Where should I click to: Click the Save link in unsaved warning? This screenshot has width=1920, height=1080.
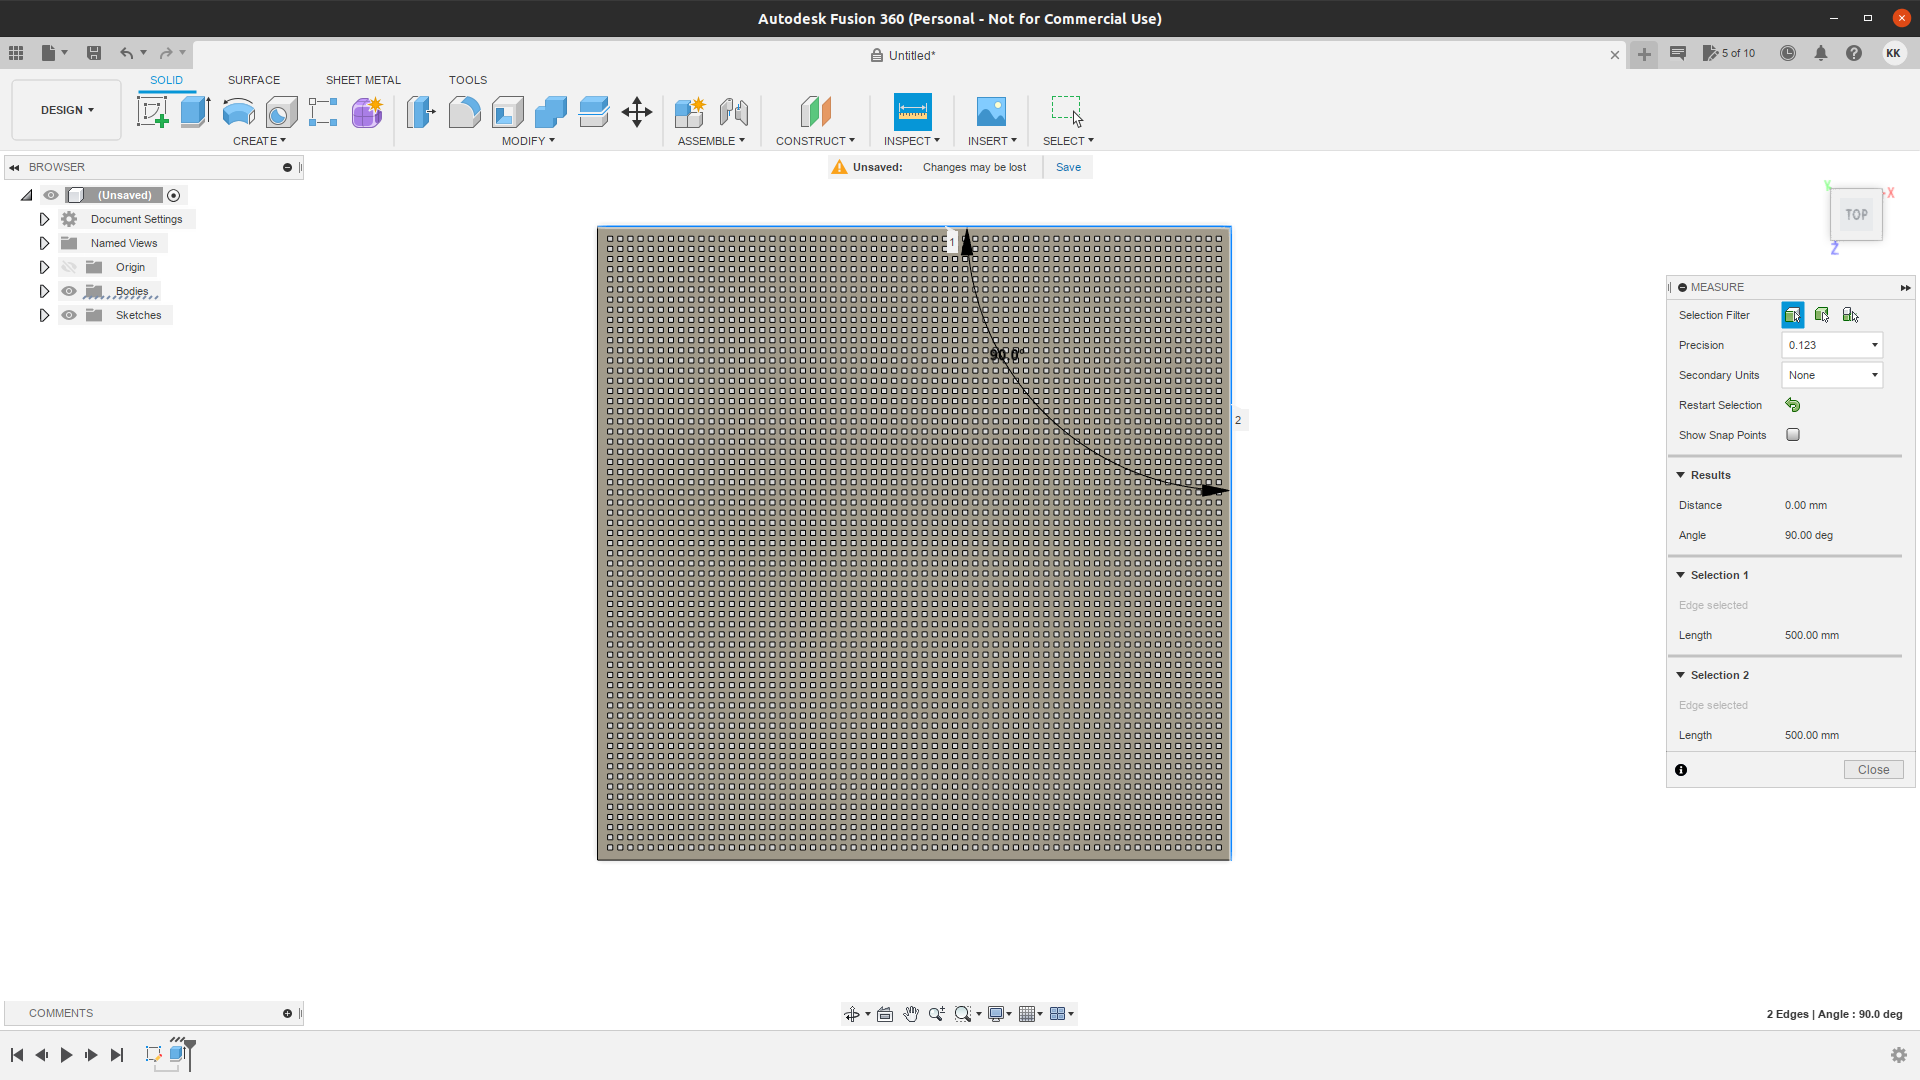(1068, 167)
